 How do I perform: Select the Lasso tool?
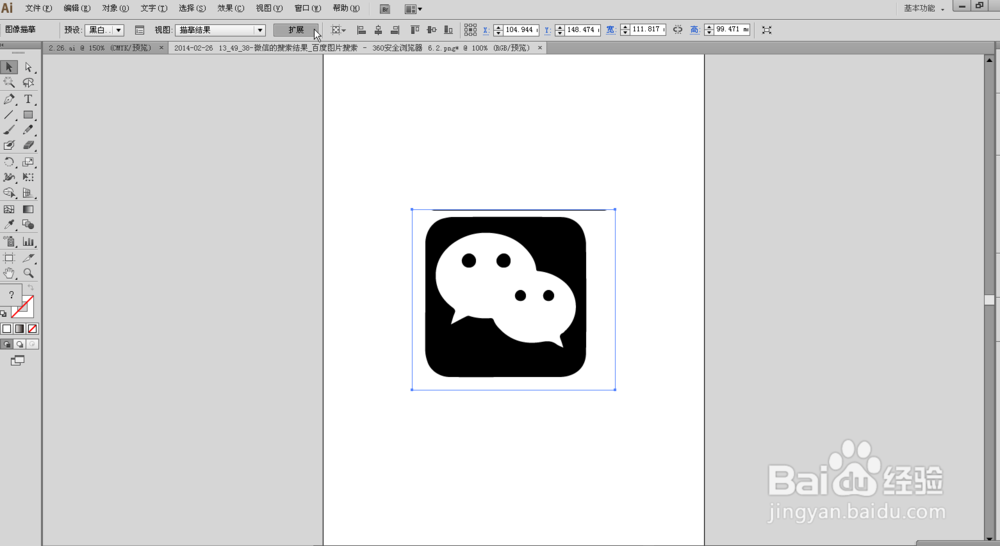(x=28, y=83)
